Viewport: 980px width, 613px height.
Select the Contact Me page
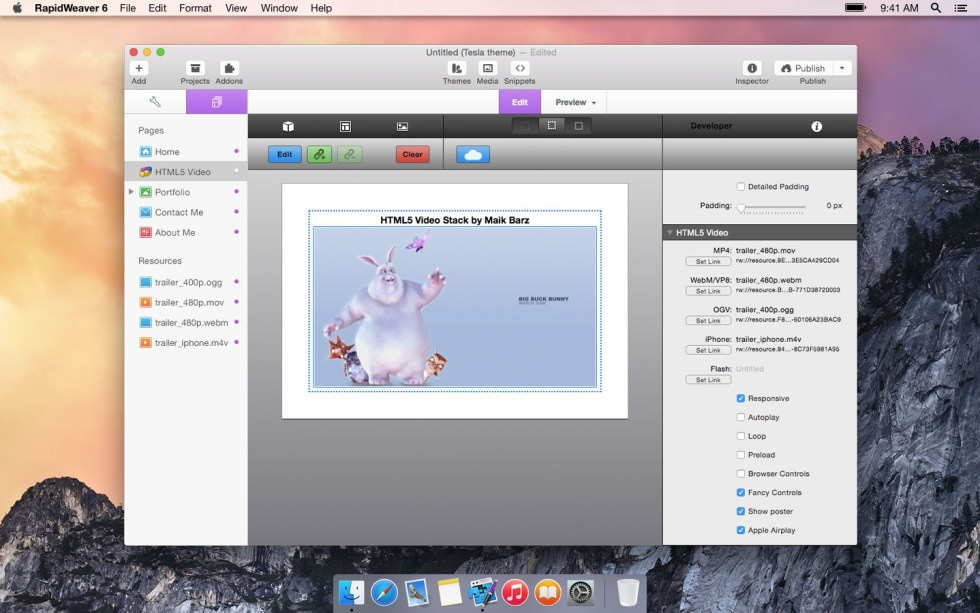(186, 212)
